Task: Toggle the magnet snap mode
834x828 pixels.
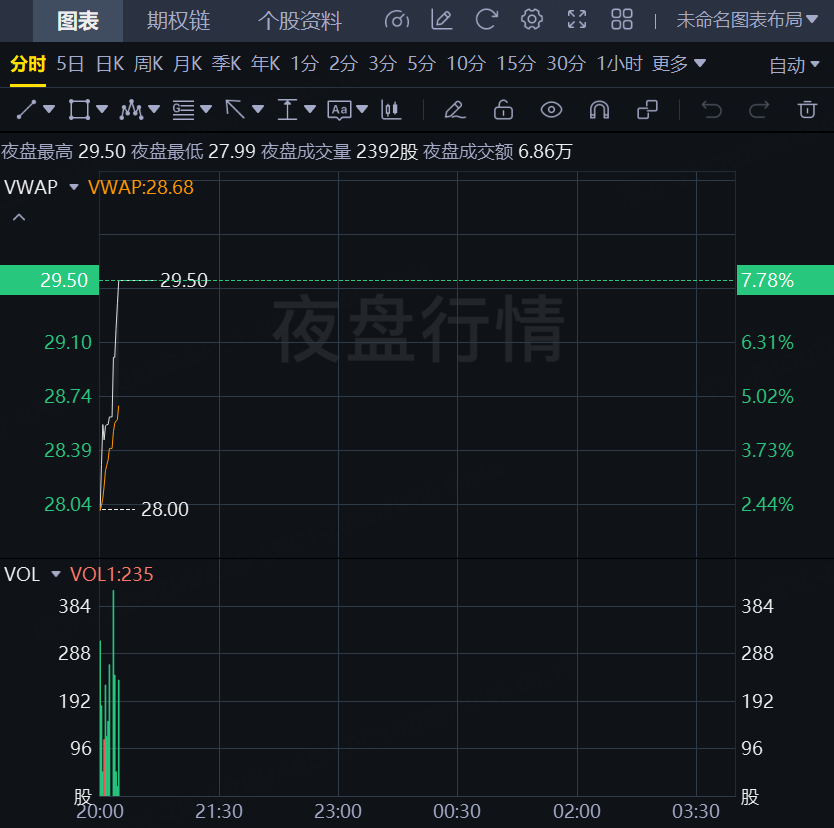Action: click(x=599, y=109)
